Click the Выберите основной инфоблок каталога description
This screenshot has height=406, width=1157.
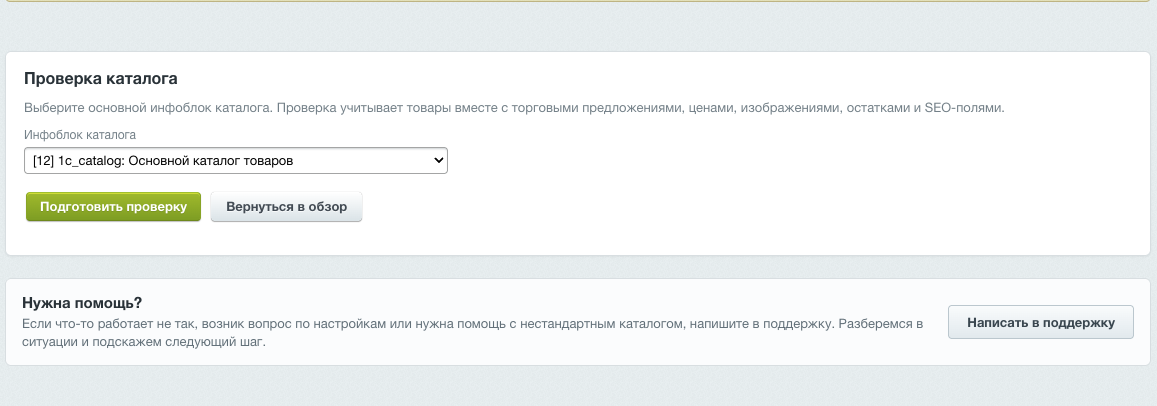pyautogui.click(x=514, y=108)
